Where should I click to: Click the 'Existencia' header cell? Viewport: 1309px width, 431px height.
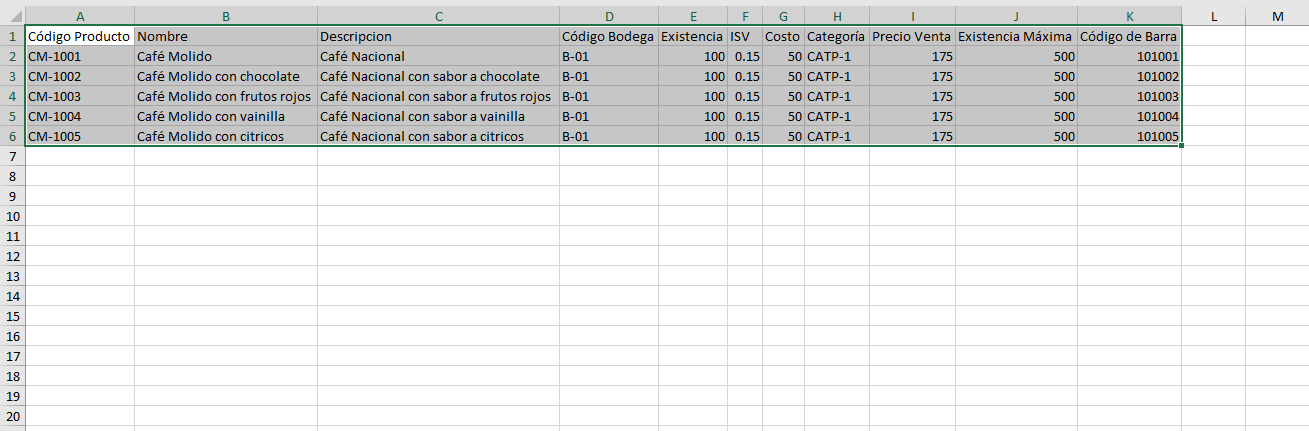[x=693, y=36]
